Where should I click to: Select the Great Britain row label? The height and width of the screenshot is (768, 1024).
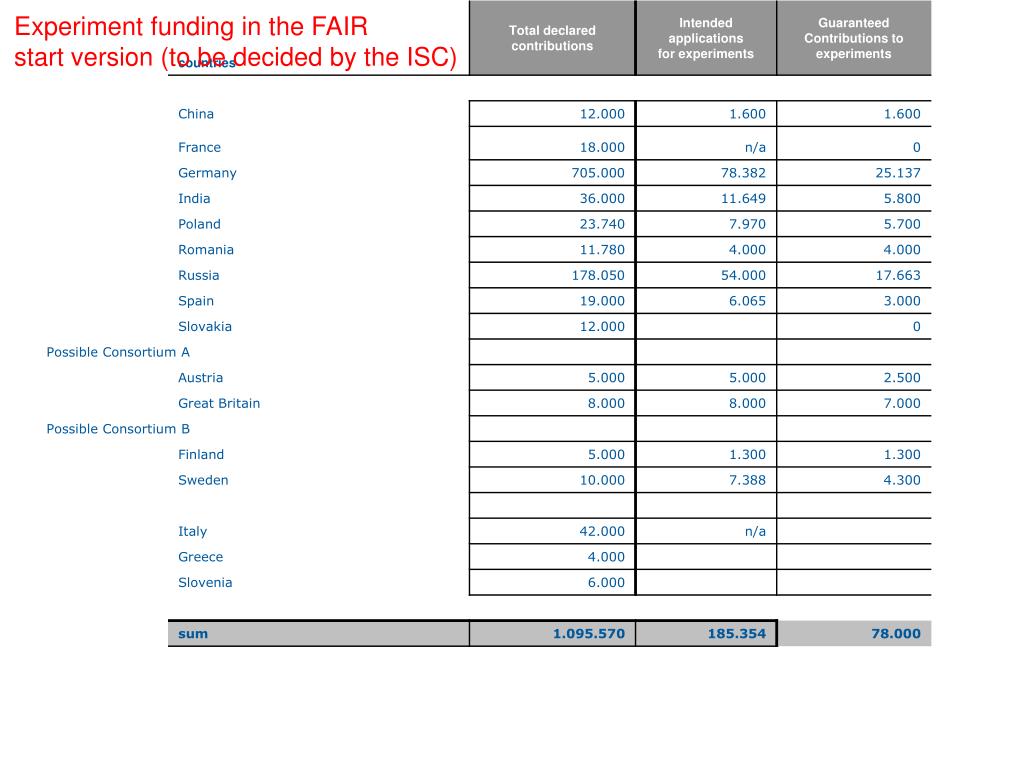click(219, 403)
